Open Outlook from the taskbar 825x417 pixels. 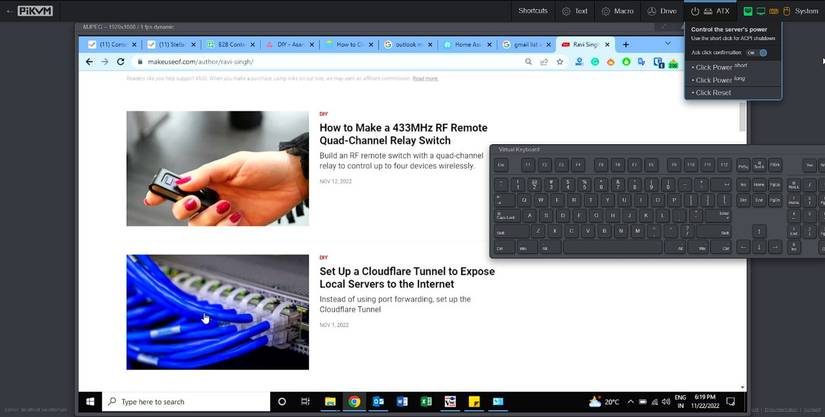378,402
